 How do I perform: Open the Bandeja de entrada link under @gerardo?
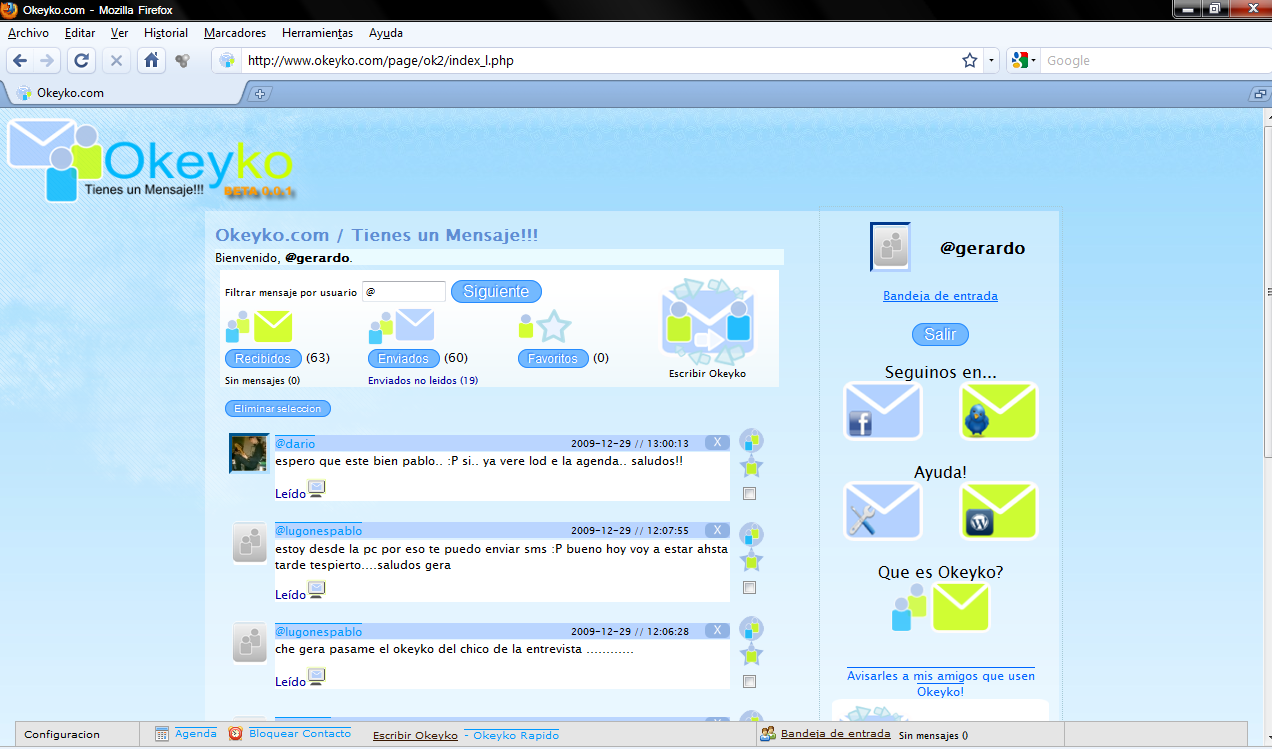940,296
